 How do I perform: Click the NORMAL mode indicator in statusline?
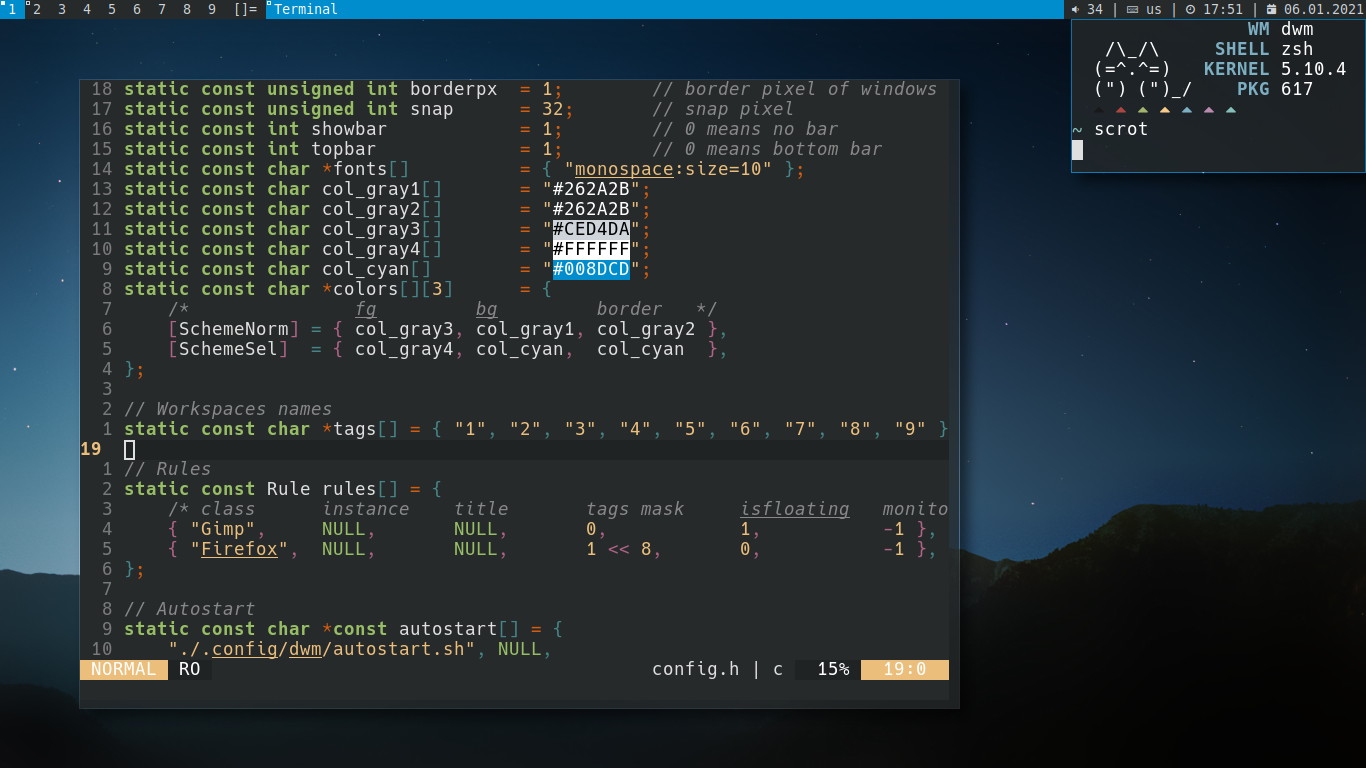tap(123, 669)
